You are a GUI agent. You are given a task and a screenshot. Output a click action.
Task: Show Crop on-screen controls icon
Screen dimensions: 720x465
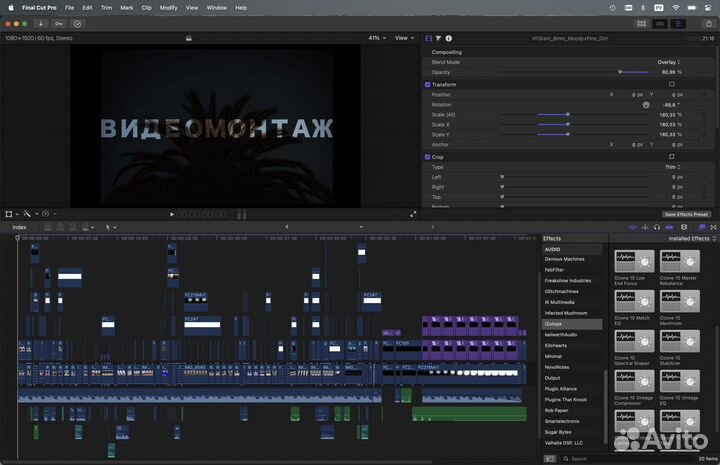point(671,157)
